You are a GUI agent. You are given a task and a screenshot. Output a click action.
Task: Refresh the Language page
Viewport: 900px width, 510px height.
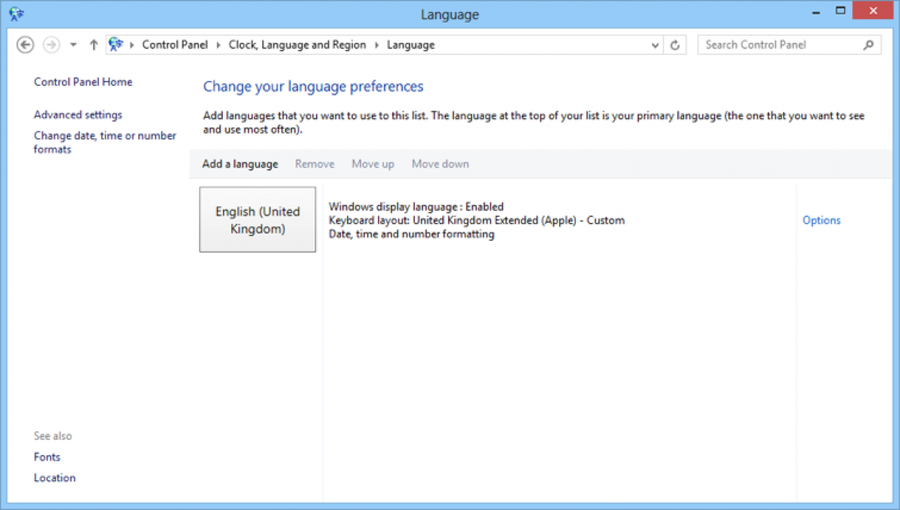pyautogui.click(x=675, y=45)
